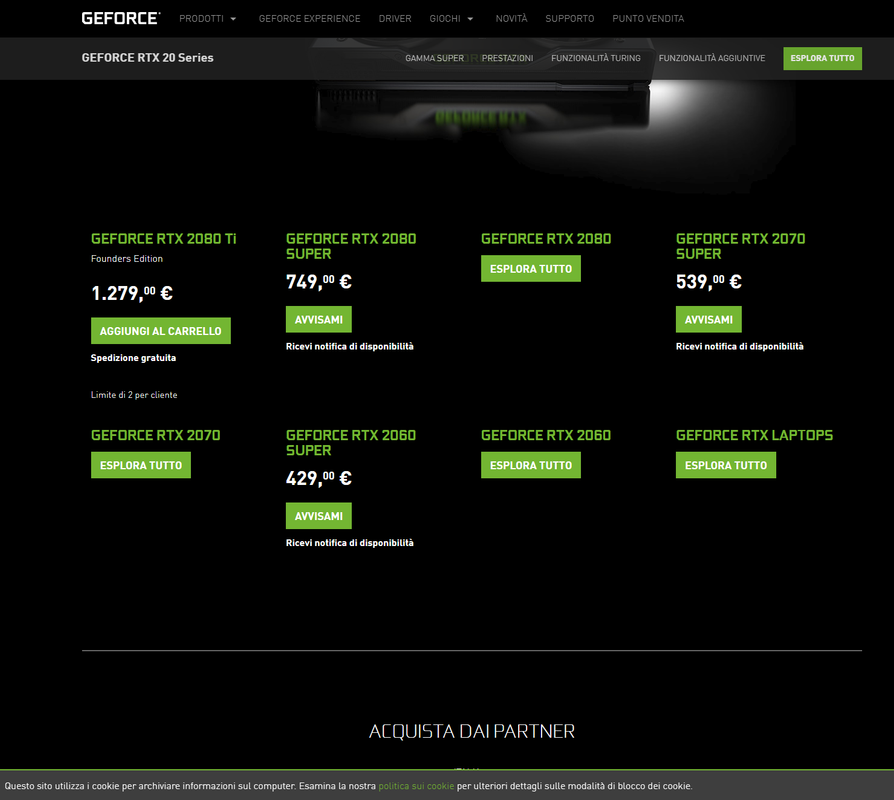Click Esplora Tutto under GeForce RTX 2070
Viewport: 894px width, 800px height.
coord(141,465)
